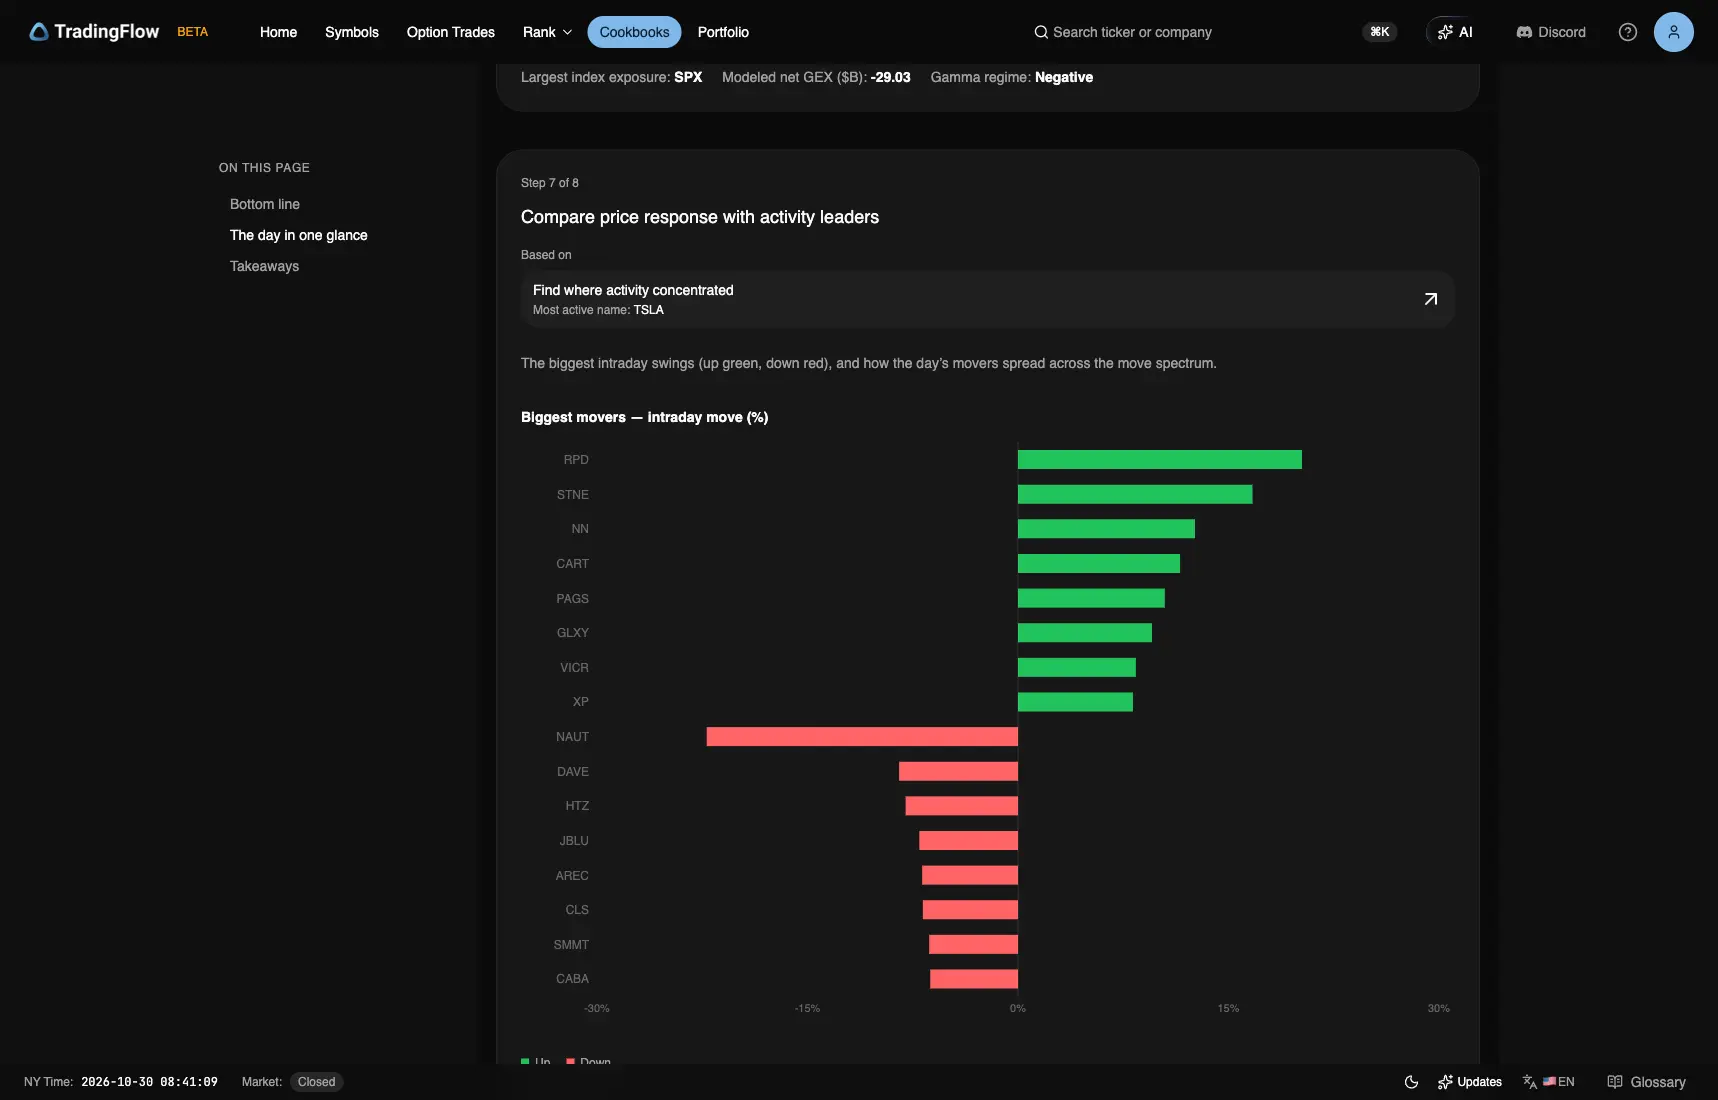
Task: Click the green CART bar
Action: coord(1099,564)
